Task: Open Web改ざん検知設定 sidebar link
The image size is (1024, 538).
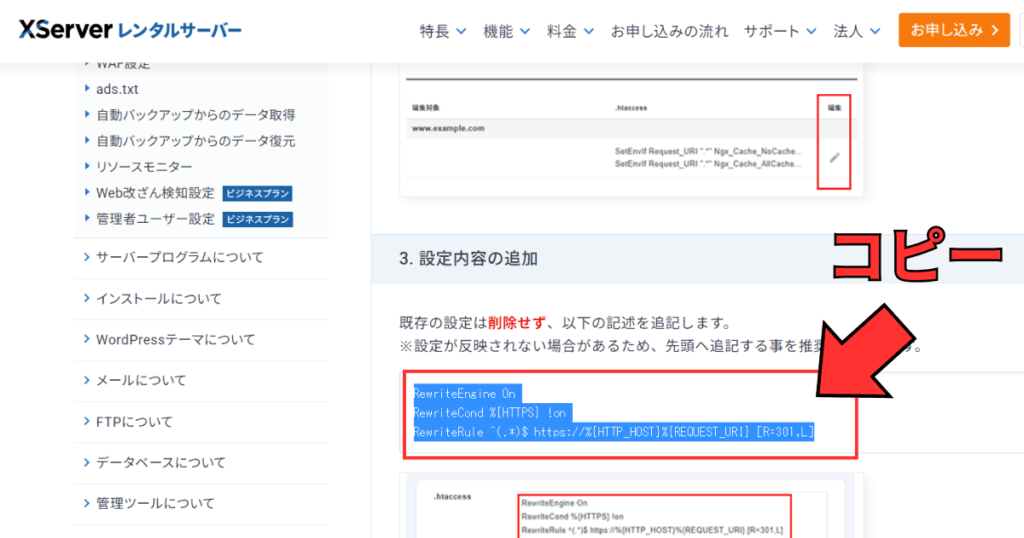Action: pyautogui.click(x=155, y=193)
